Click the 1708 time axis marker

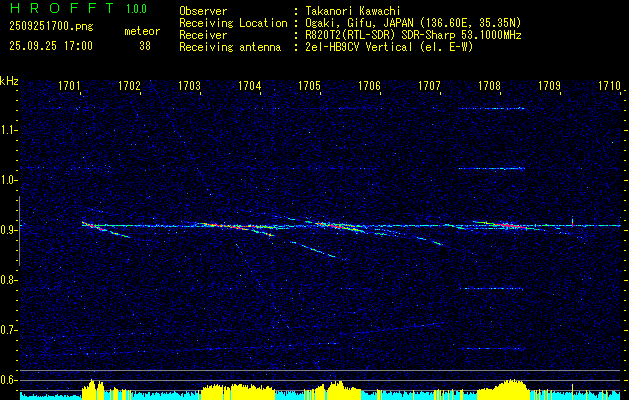coord(489,85)
